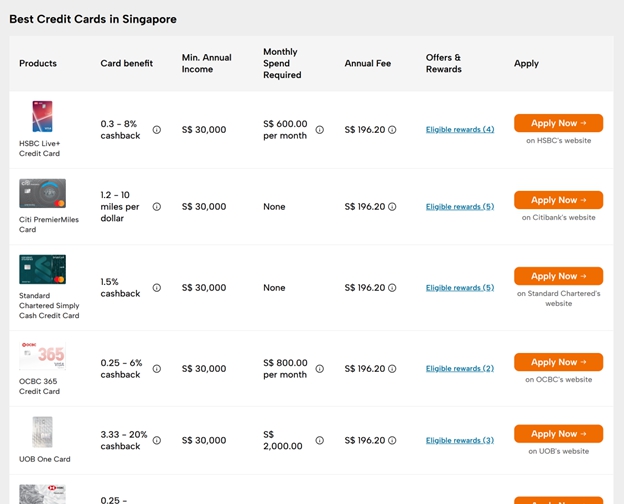Click the OCBC 365 card image
Image resolution: width=624 pixels, height=504 pixels.
pyautogui.click(x=43, y=356)
